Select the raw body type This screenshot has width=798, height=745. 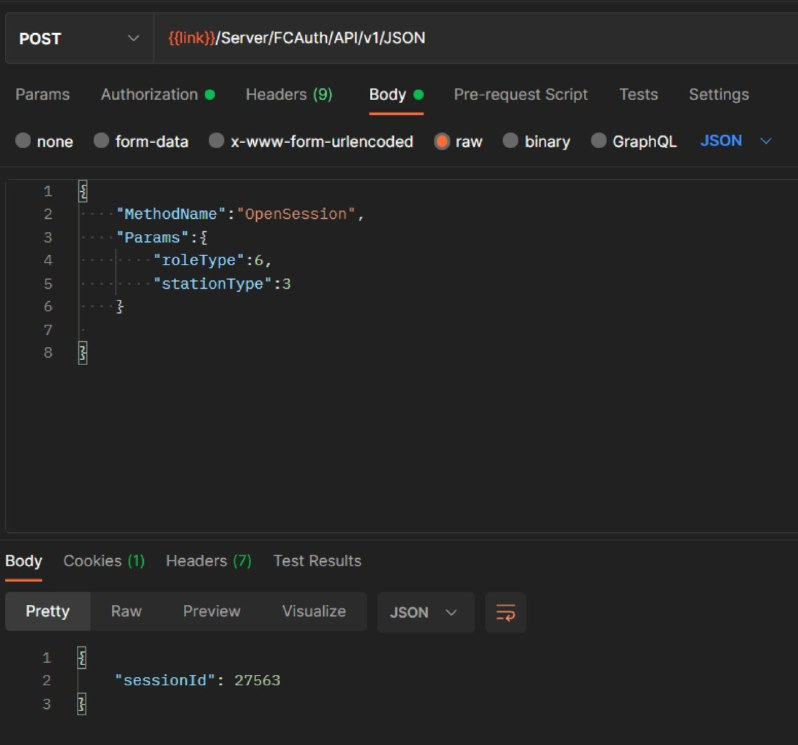[x=458, y=141]
